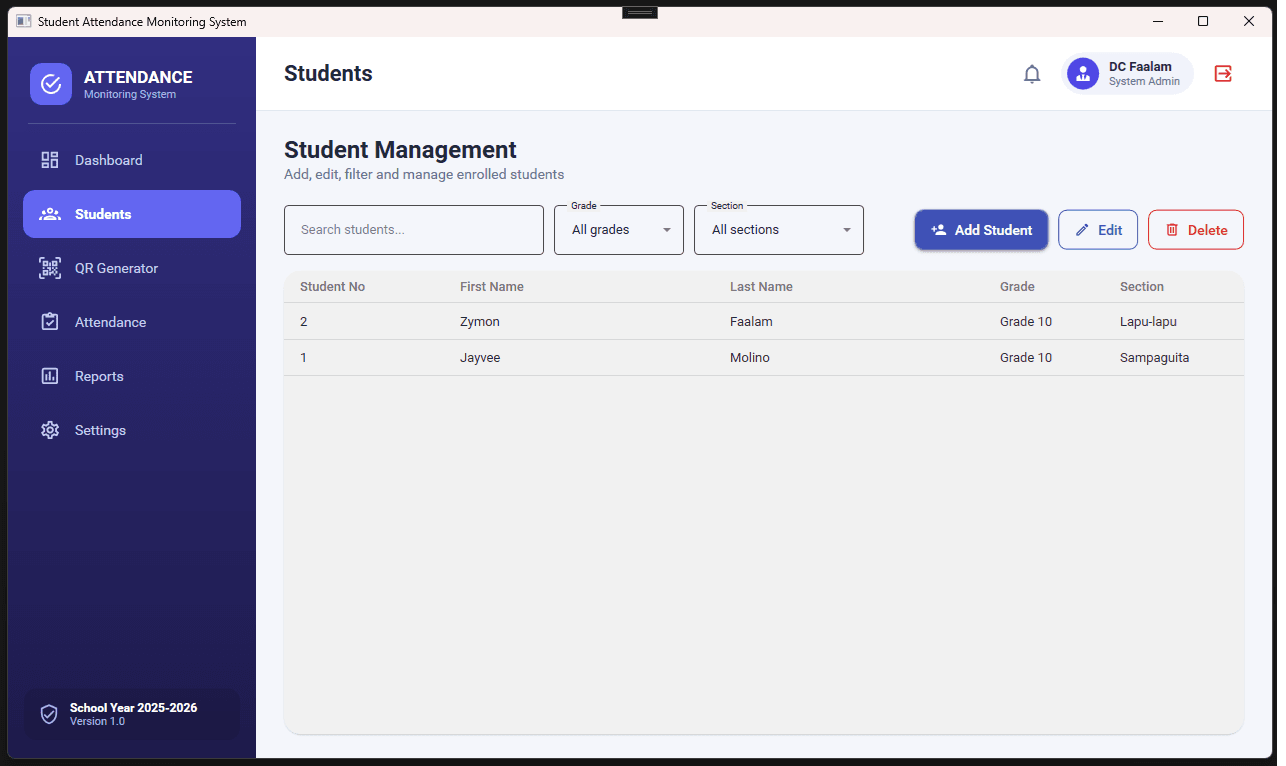The height and width of the screenshot is (766, 1286).
Task: Select the Students menu item
Action: [132, 214]
